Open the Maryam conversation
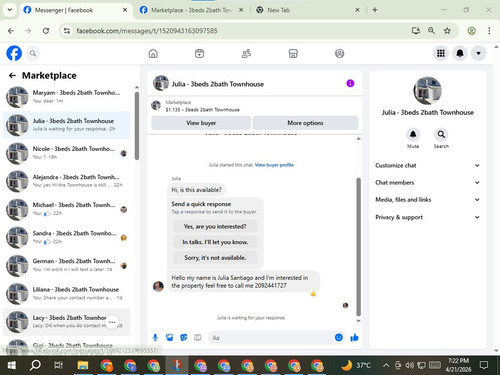Viewport: 500px width, 375px height. click(x=67, y=97)
